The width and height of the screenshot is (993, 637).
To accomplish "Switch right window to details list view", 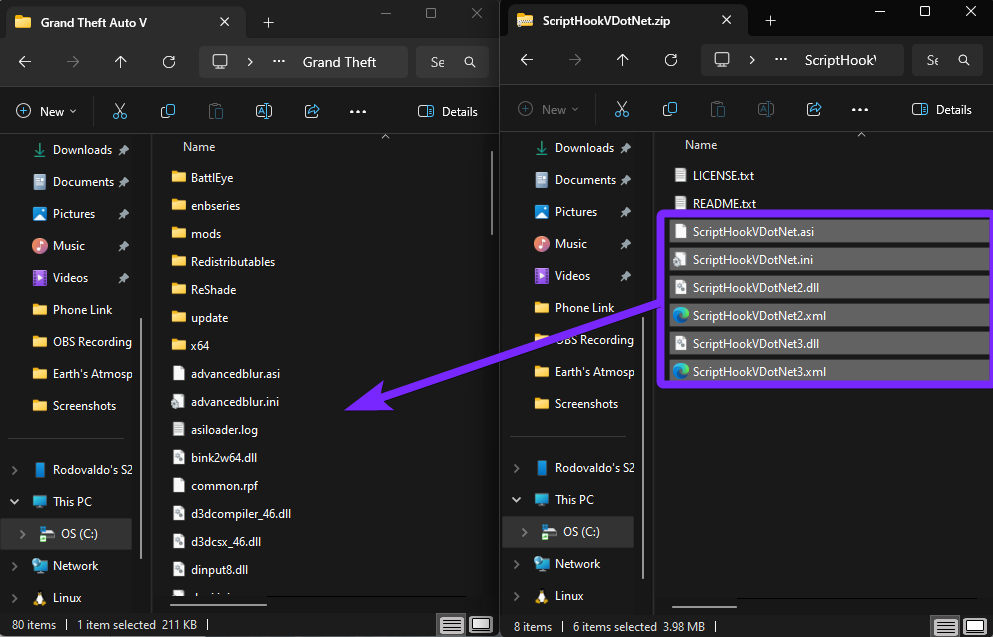I will click(946, 628).
